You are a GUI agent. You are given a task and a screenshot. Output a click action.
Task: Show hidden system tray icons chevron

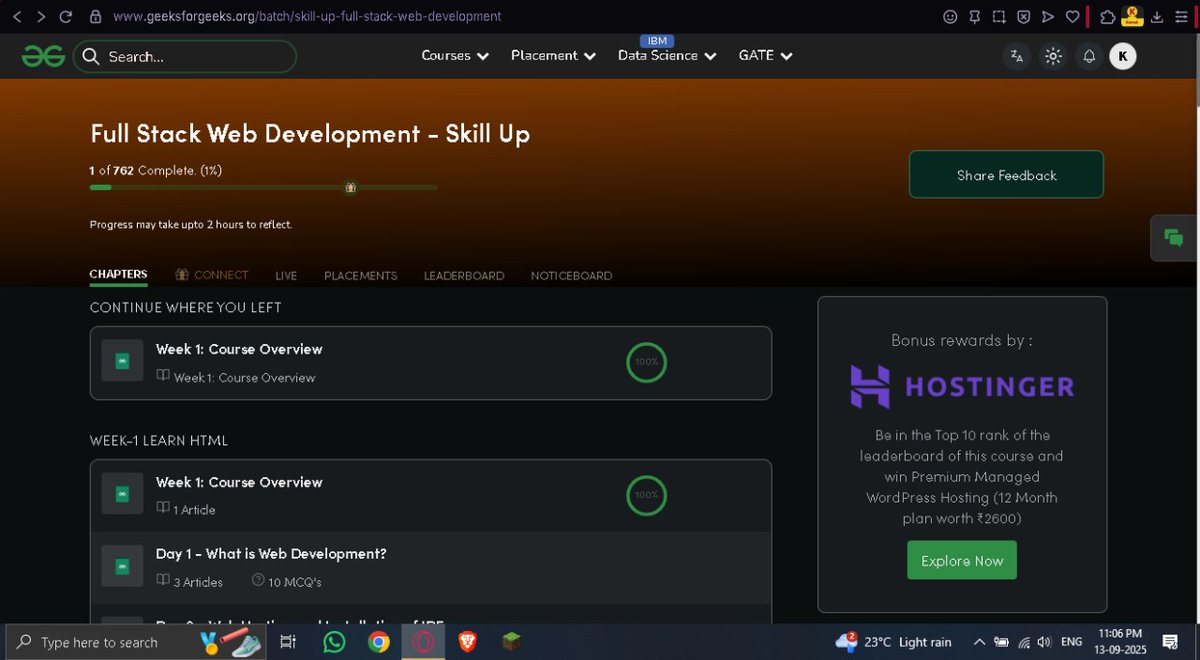pyautogui.click(x=978, y=642)
